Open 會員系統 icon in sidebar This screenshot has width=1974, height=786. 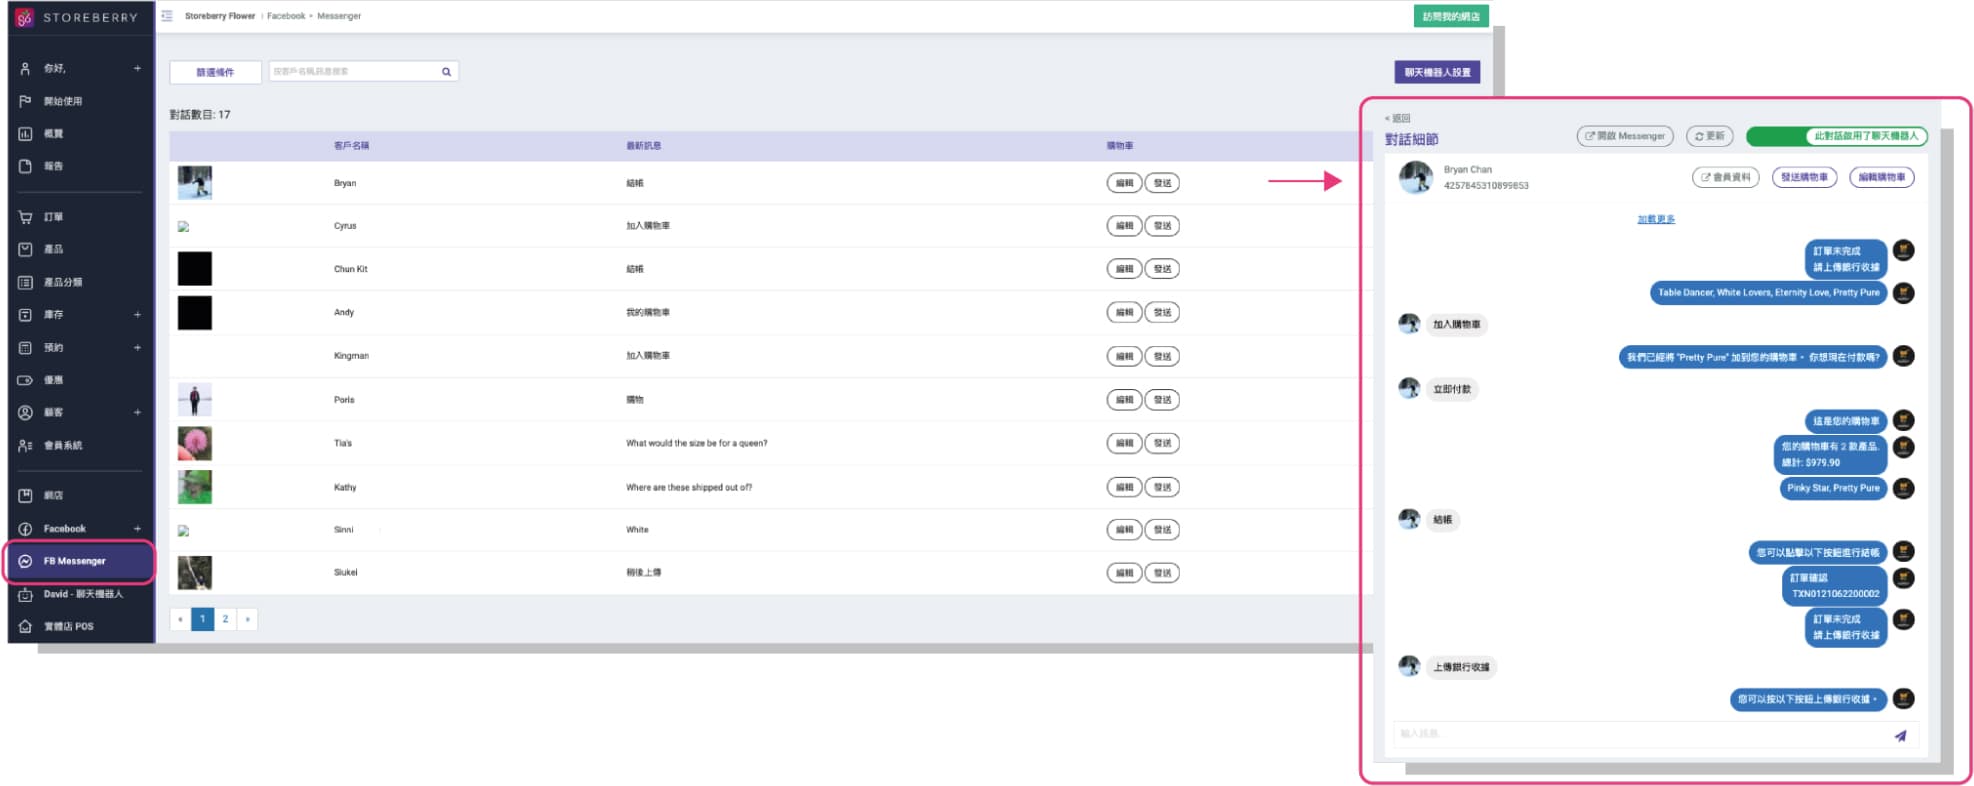tap(25, 446)
